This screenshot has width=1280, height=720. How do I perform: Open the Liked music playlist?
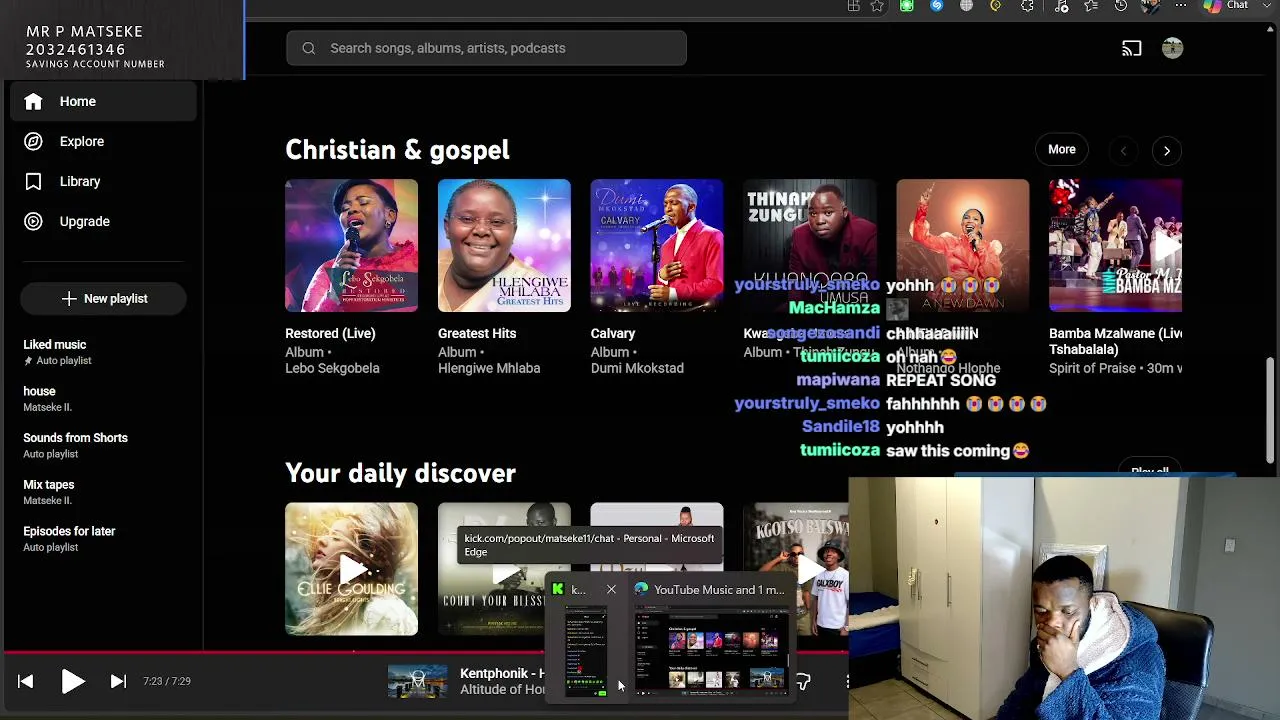click(x=104, y=352)
